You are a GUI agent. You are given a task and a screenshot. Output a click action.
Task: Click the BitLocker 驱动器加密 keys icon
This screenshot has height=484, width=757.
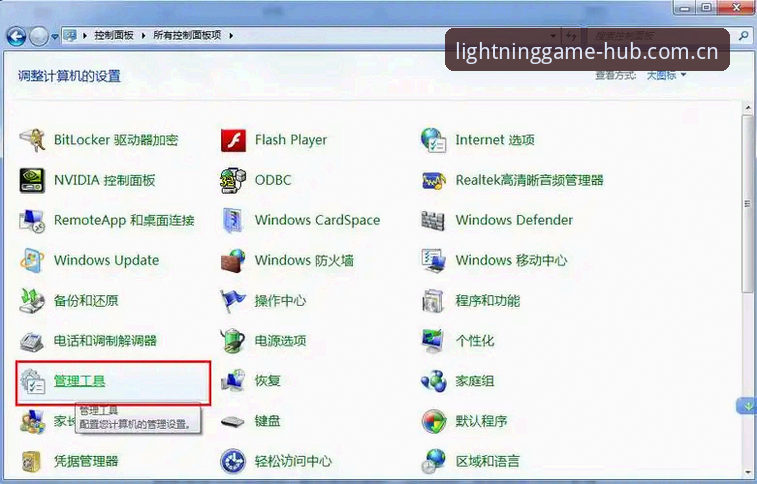tap(32, 140)
